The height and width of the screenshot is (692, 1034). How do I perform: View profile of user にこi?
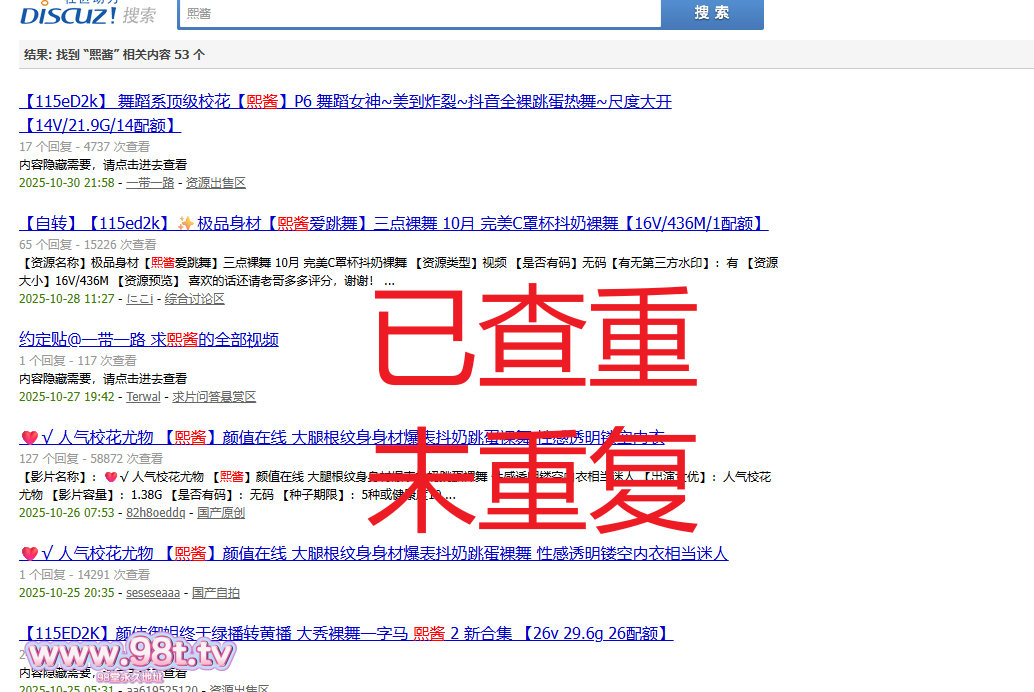139,299
